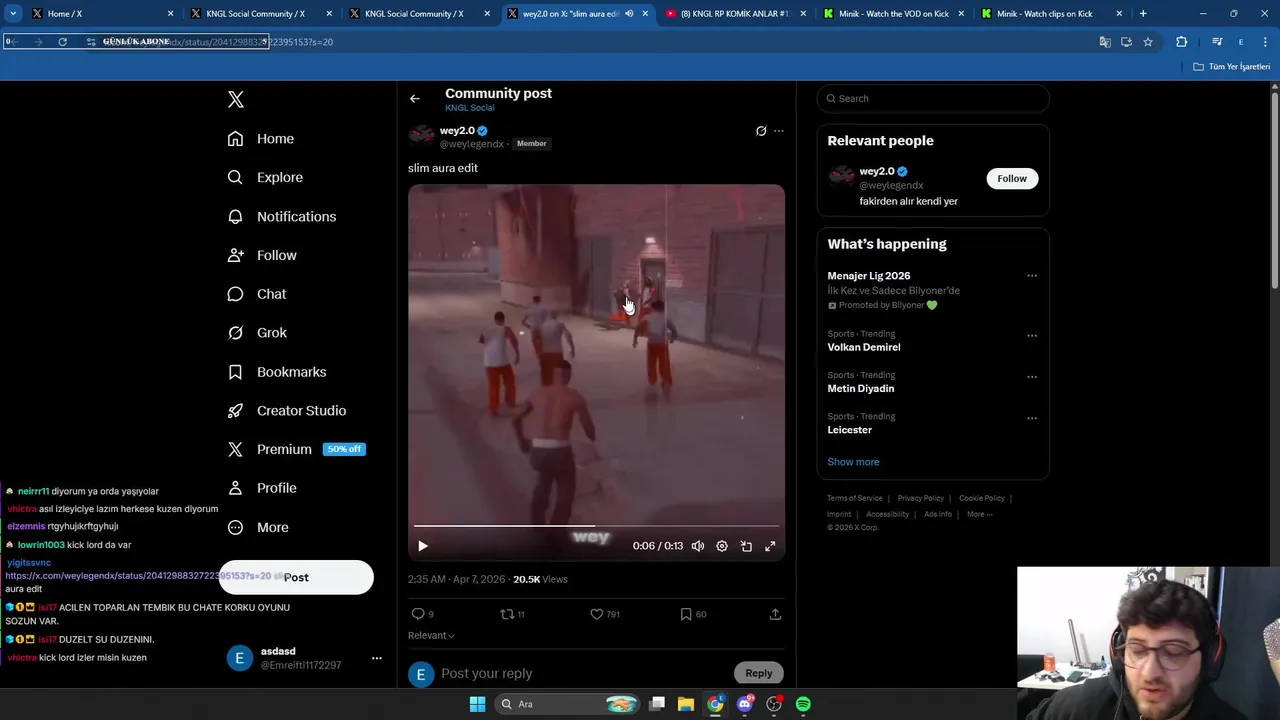Launch Grok from the sidebar
This screenshot has width=1280, height=720.
coord(257,333)
